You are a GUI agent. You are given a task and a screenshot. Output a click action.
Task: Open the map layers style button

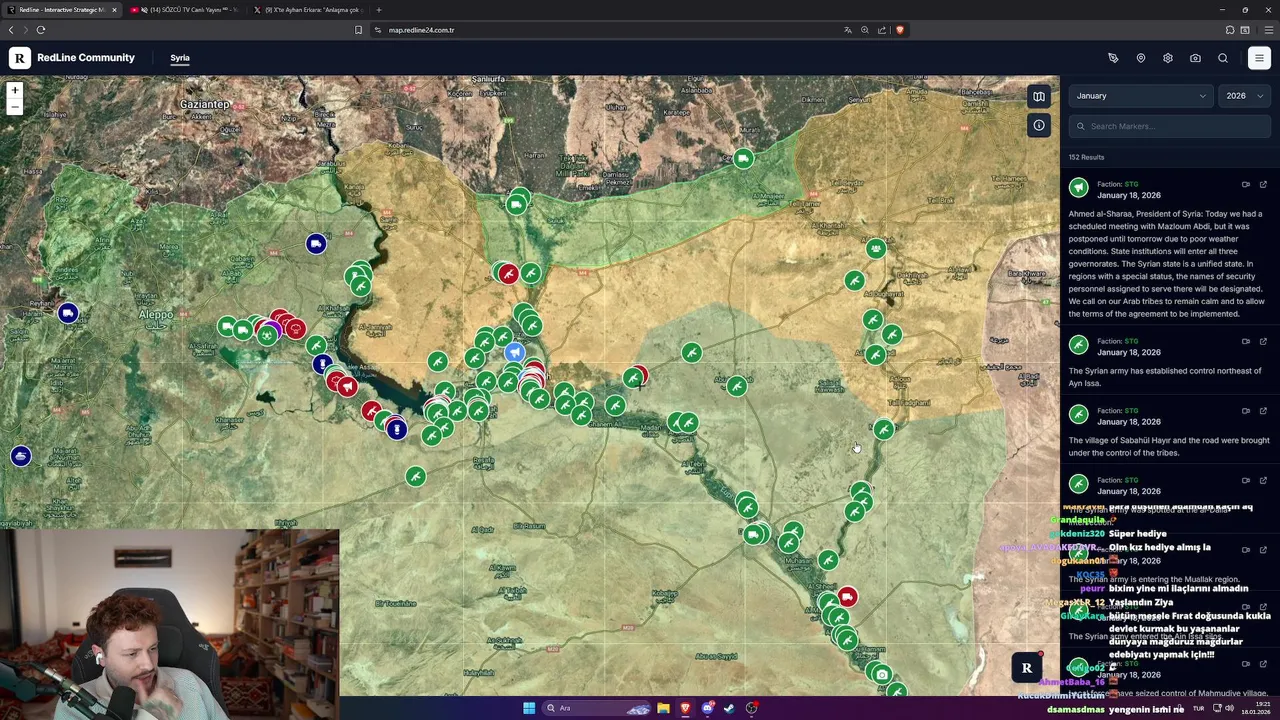1039,96
